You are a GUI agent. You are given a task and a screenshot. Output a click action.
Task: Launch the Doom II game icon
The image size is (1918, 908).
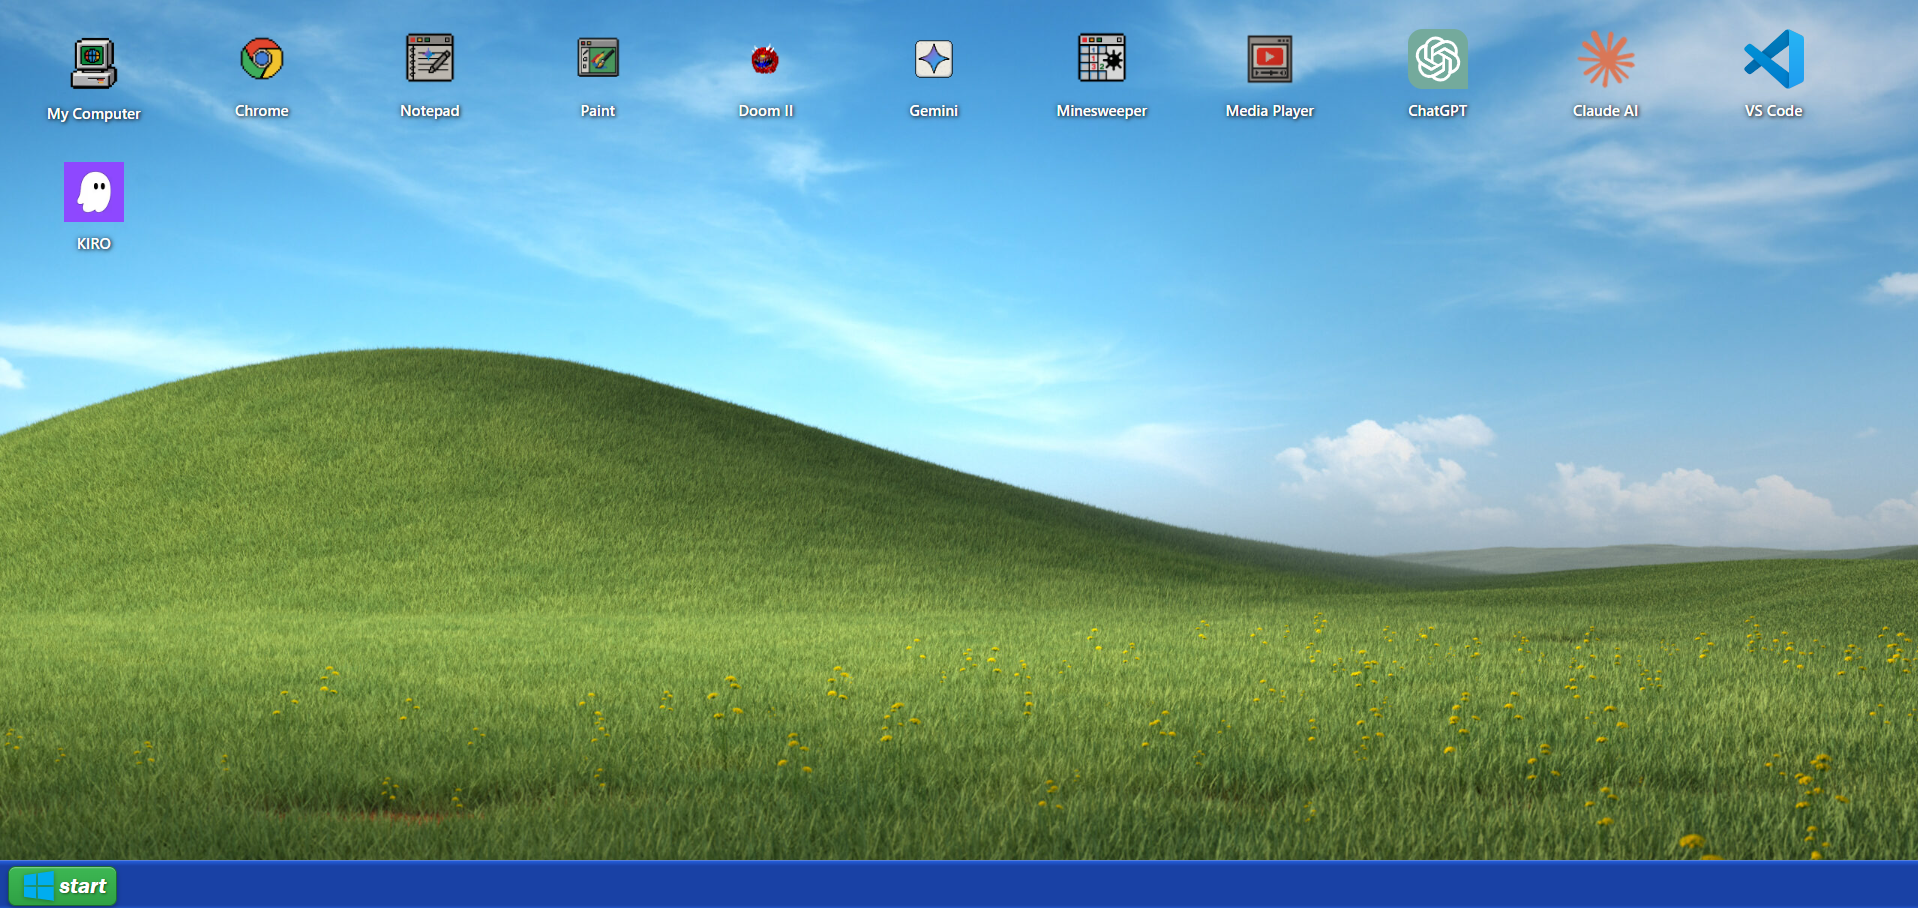tap(766, 60)
